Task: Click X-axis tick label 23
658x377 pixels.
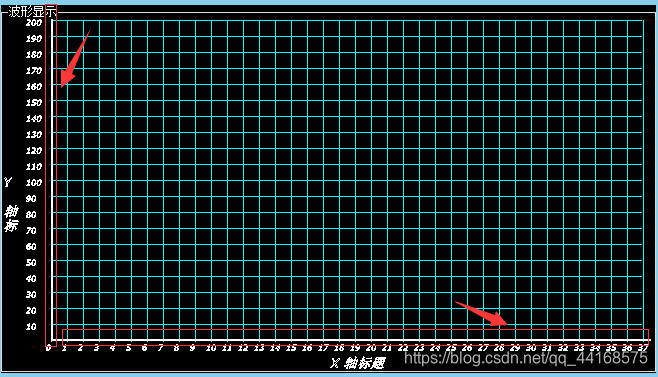Action: point(419,348)
